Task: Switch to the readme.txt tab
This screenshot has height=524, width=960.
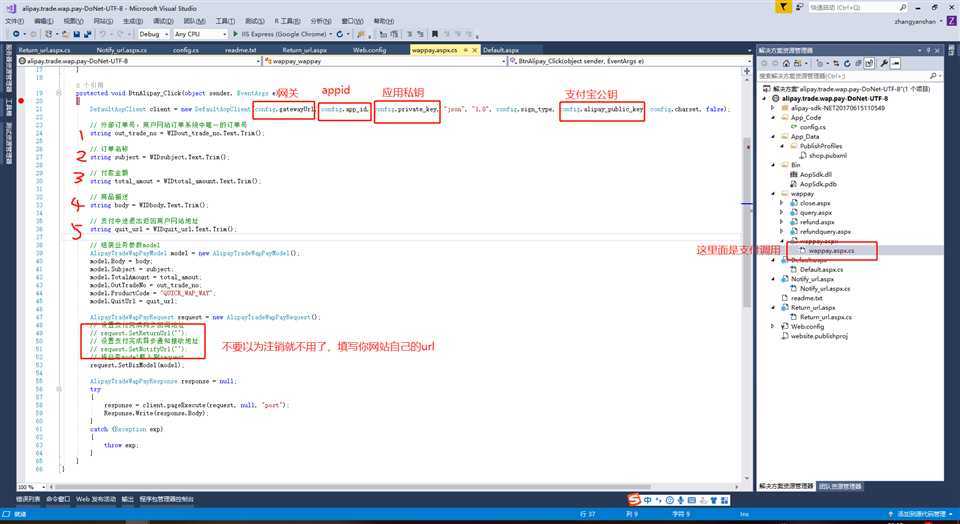Action: (240, 50)
